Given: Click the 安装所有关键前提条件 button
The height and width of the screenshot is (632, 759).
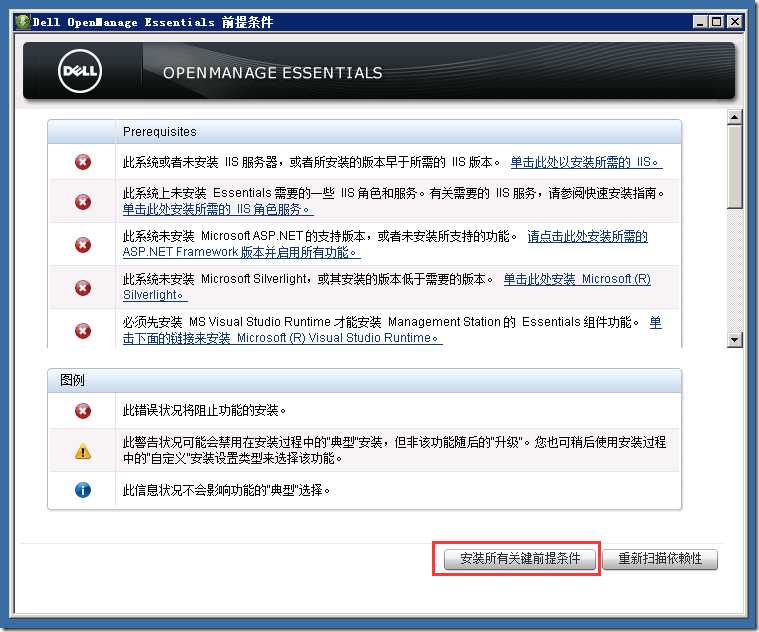Looking at the screenshot, I should coord(520,558).
